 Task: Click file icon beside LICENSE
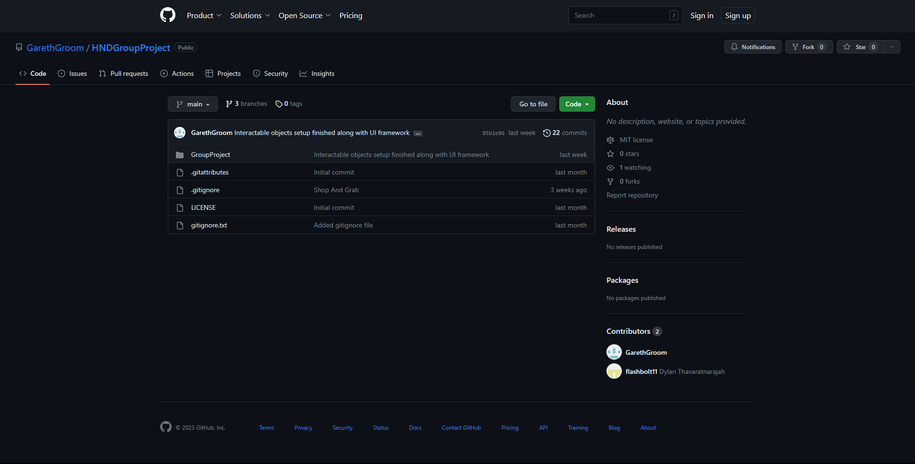(x=180, y=207)
